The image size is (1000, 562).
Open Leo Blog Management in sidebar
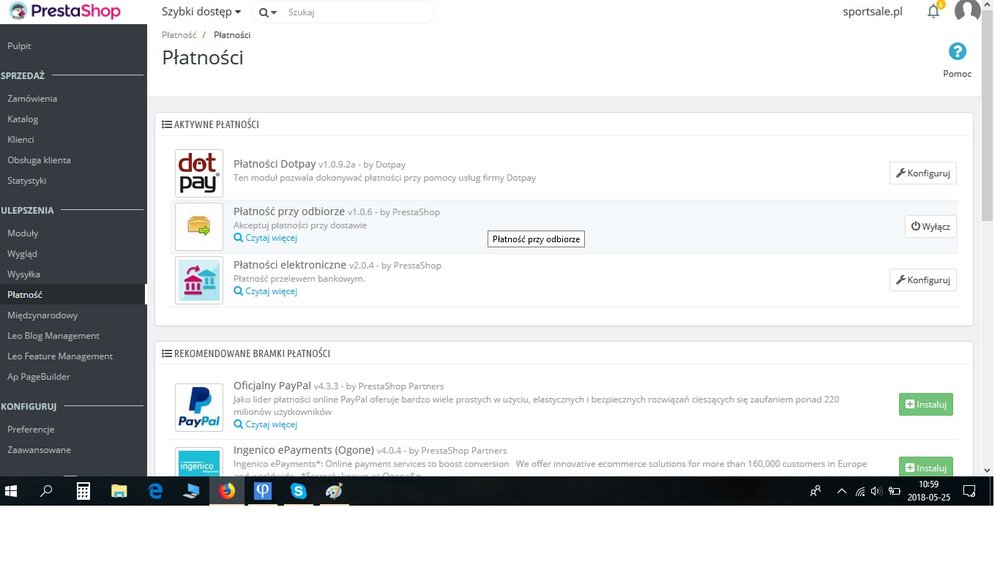[53, 336]
